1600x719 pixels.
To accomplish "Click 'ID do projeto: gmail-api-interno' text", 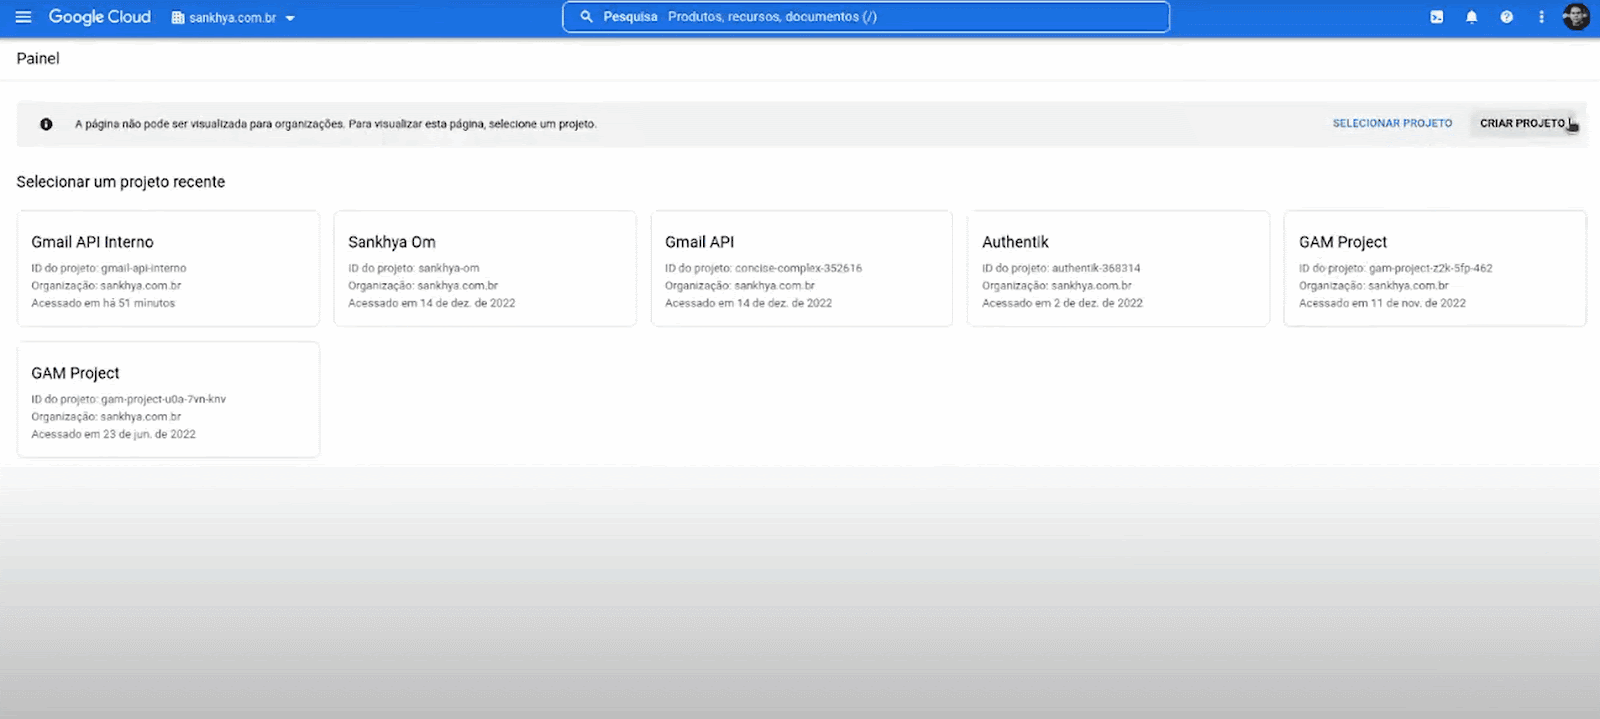I will (x=109, y=268).
